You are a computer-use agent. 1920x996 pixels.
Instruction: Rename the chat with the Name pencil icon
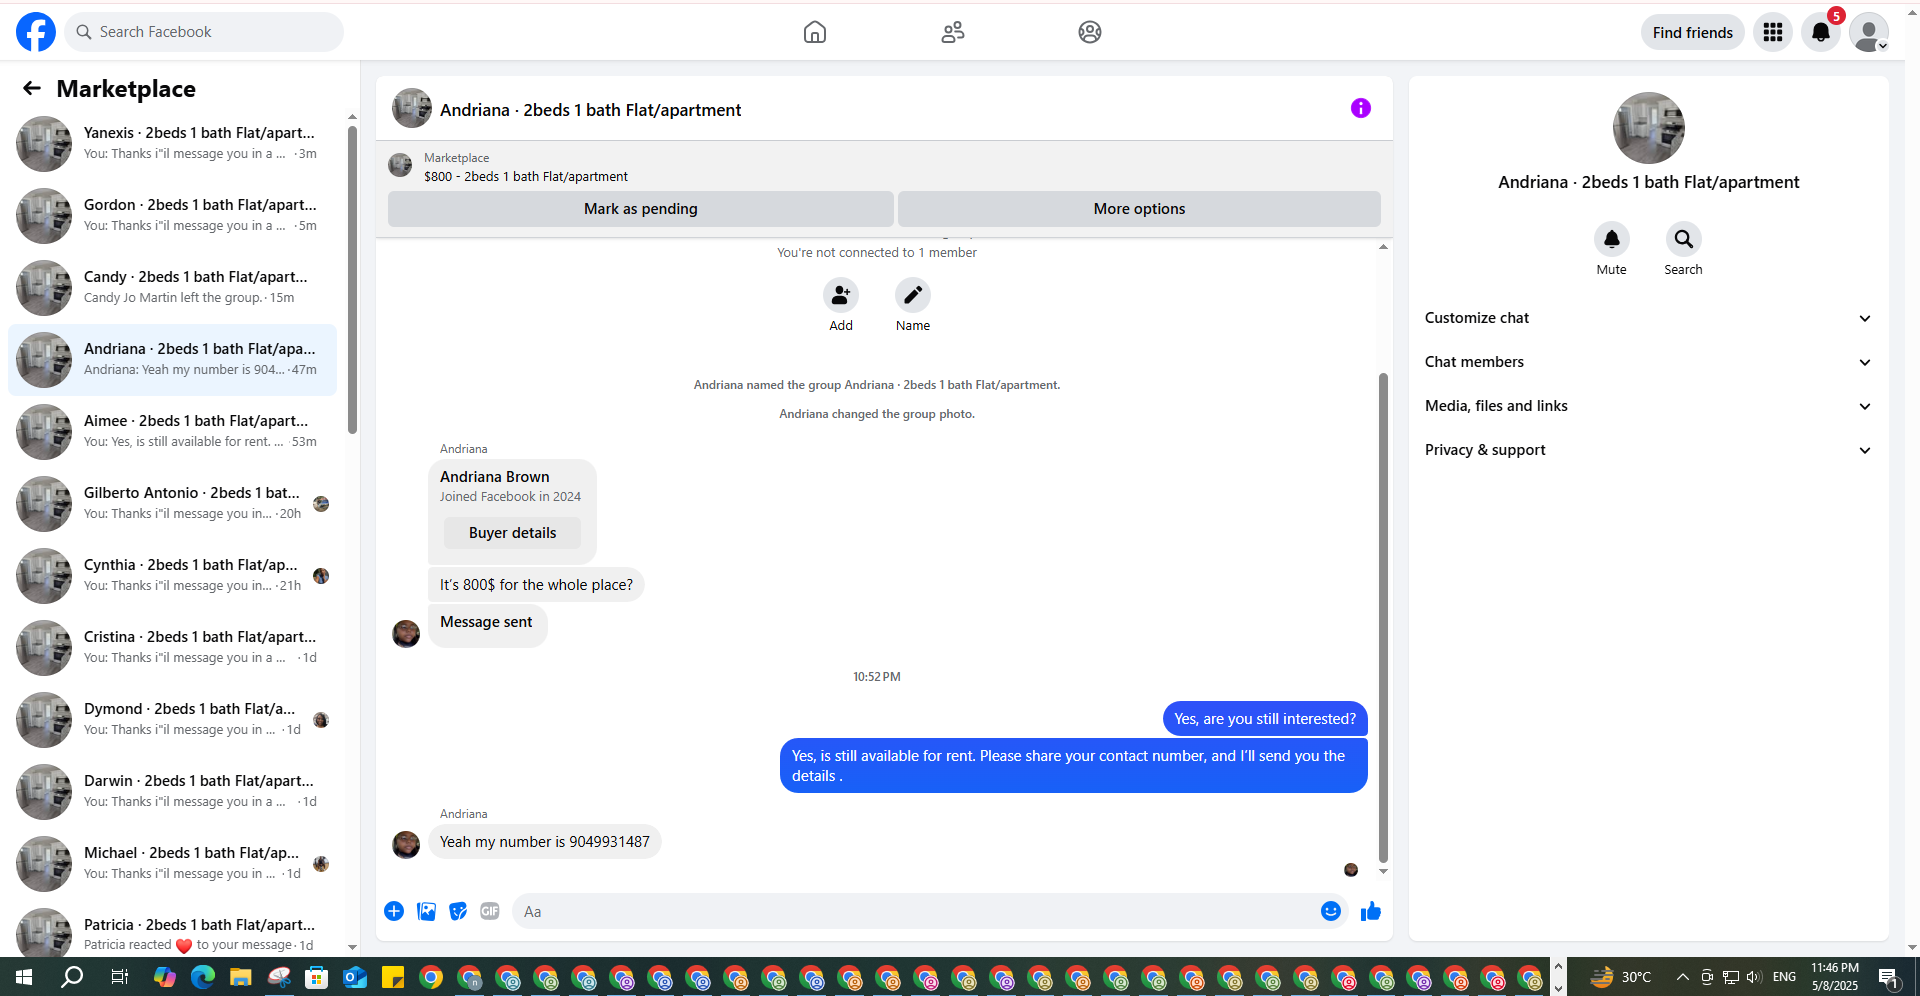tap(913, 295)
